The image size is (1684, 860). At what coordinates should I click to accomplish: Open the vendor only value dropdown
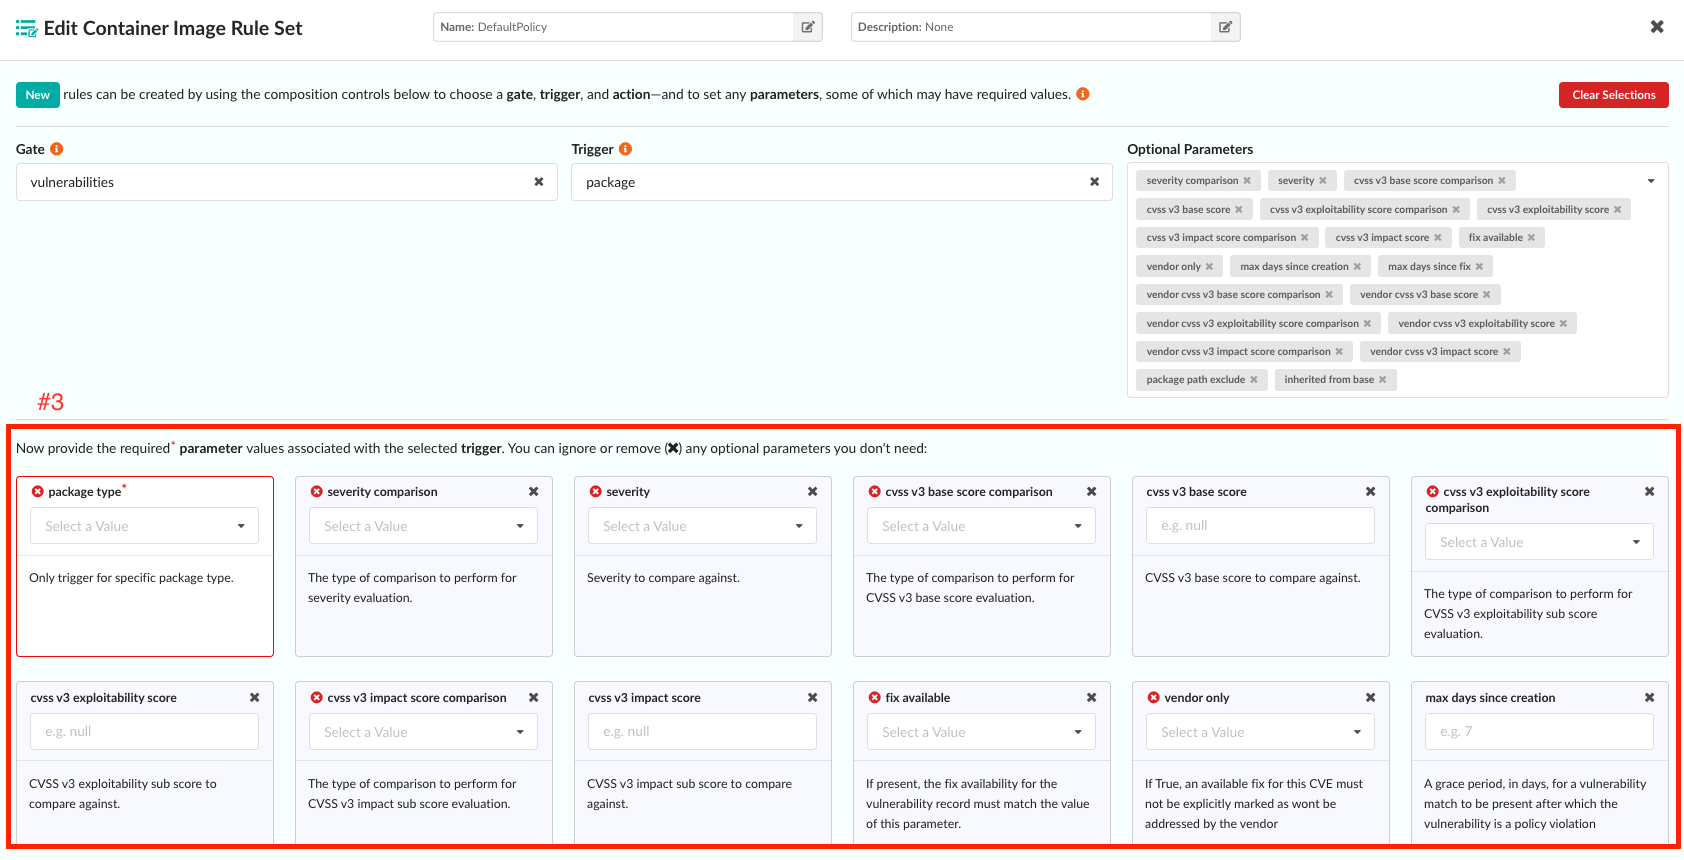pos(1261,732)
